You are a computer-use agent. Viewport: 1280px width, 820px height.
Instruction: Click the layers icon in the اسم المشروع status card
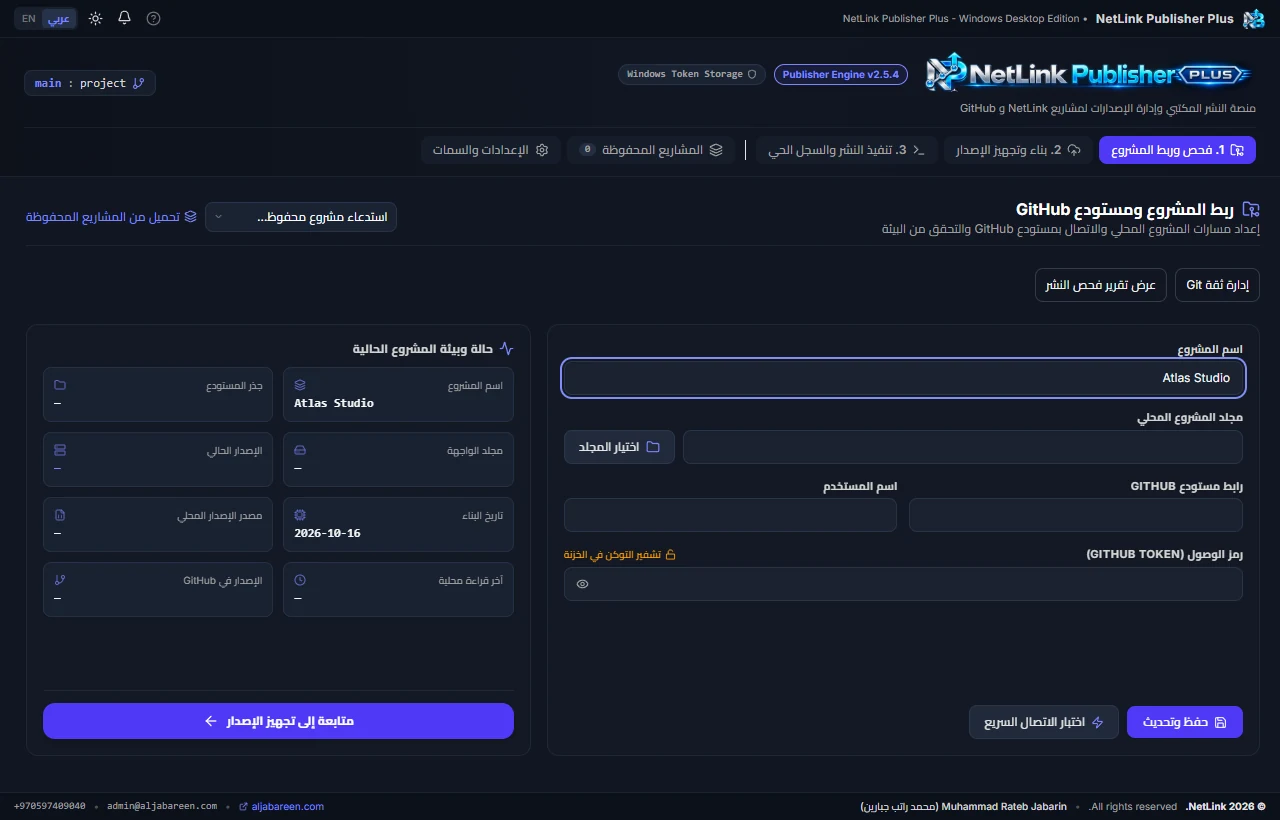pos(300,385)
